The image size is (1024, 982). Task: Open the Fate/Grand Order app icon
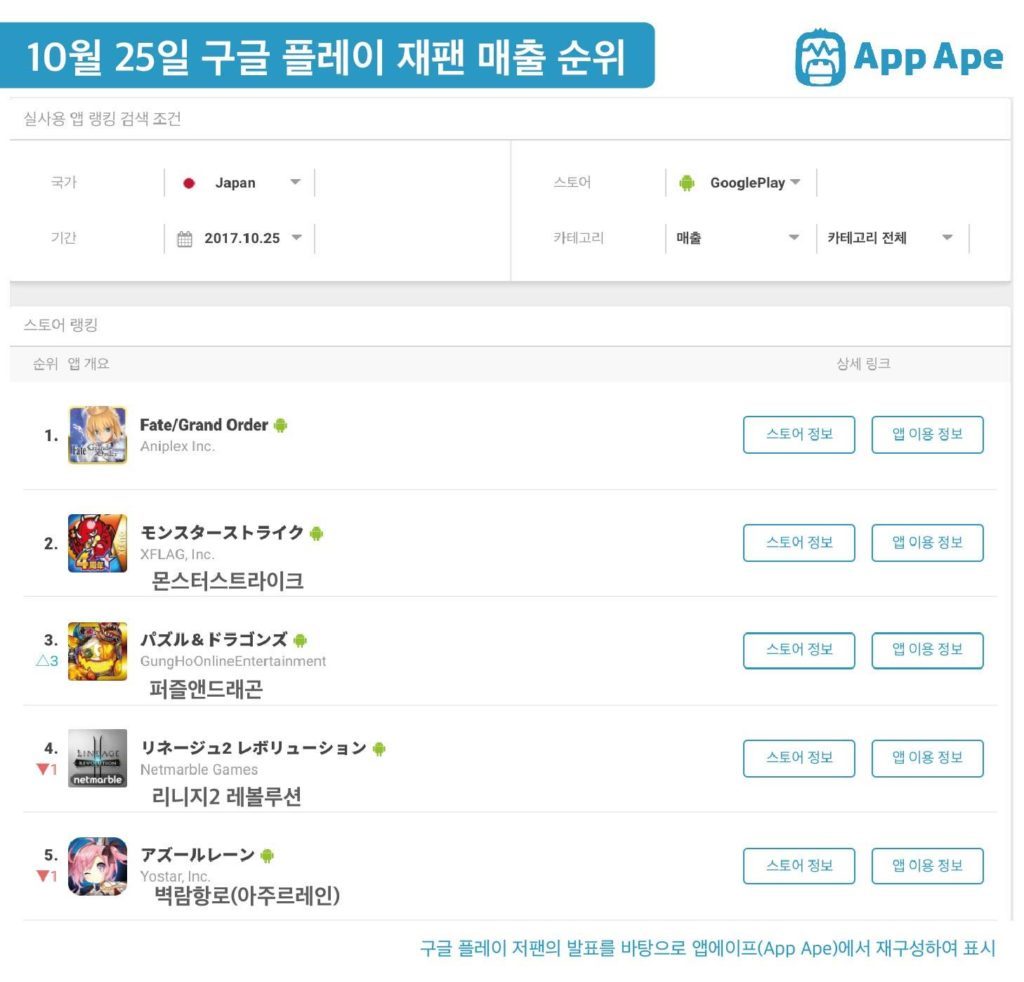click(x=97, y=436)
